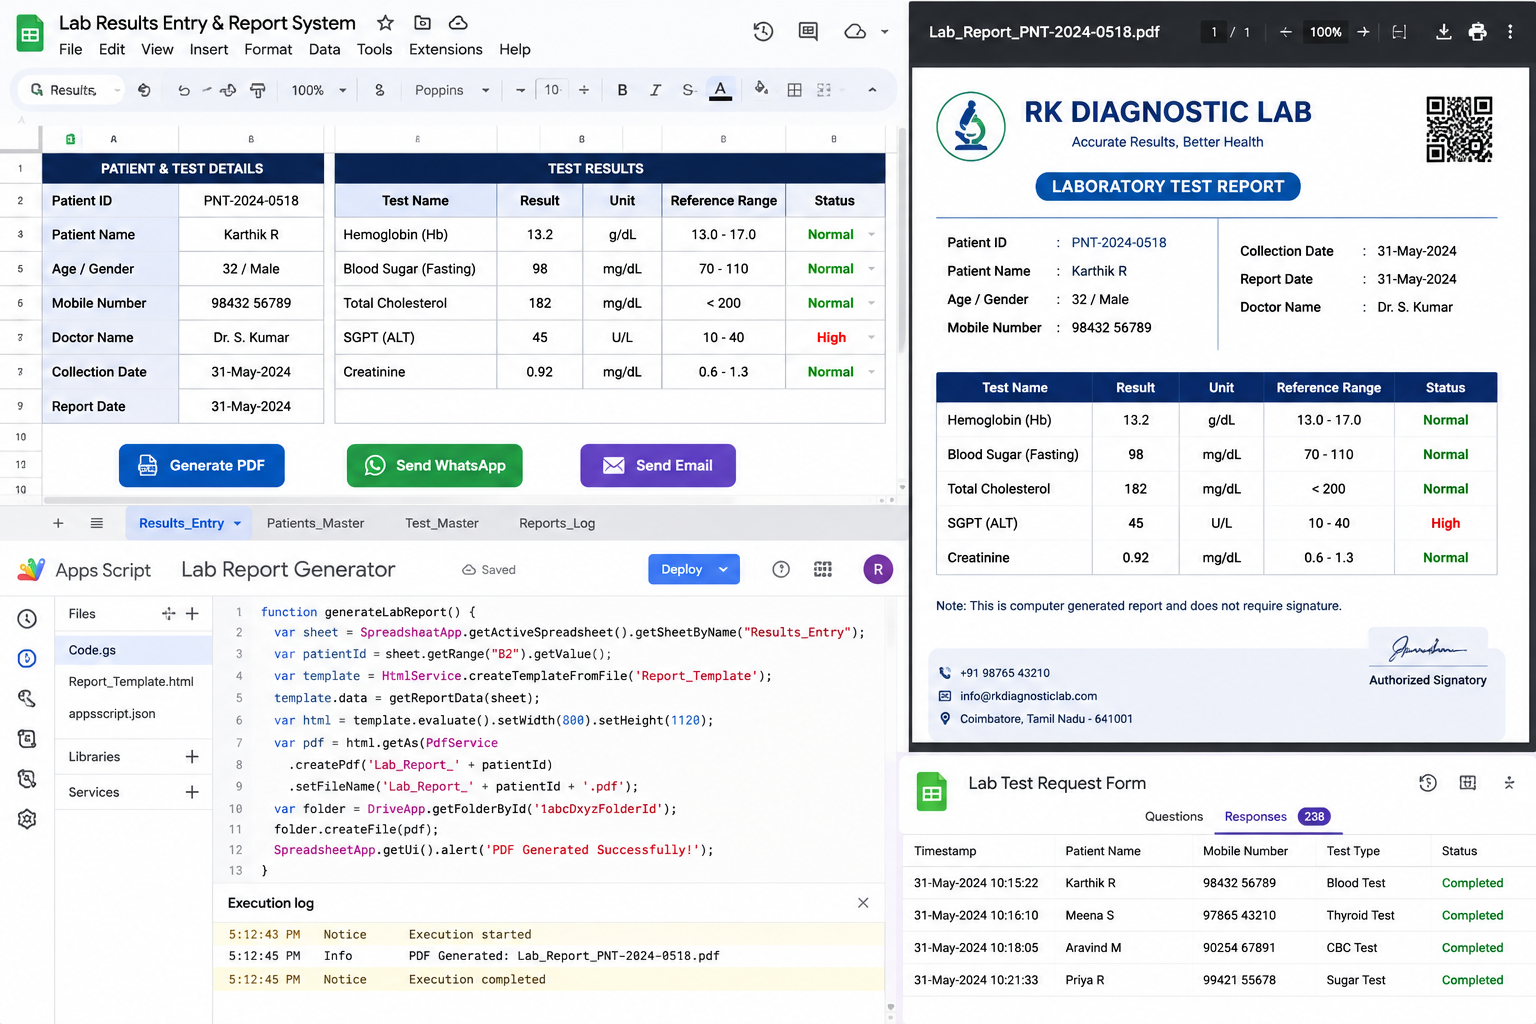Screen dimensions: 1536x1024
Task: Decrease font size with the minus button
Action: (x=520, y=90)
